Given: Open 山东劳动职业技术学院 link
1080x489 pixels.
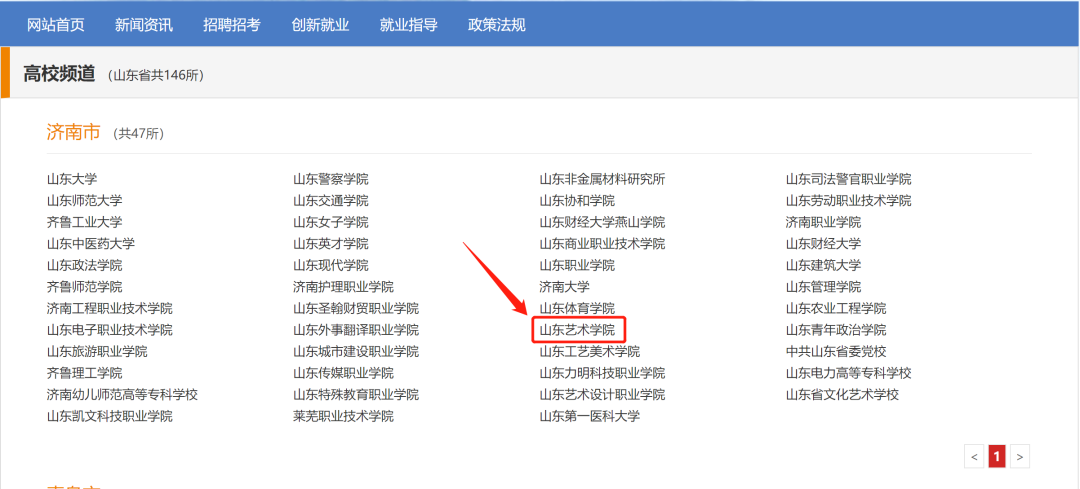Looking at the screenshot, I should 849,201.
